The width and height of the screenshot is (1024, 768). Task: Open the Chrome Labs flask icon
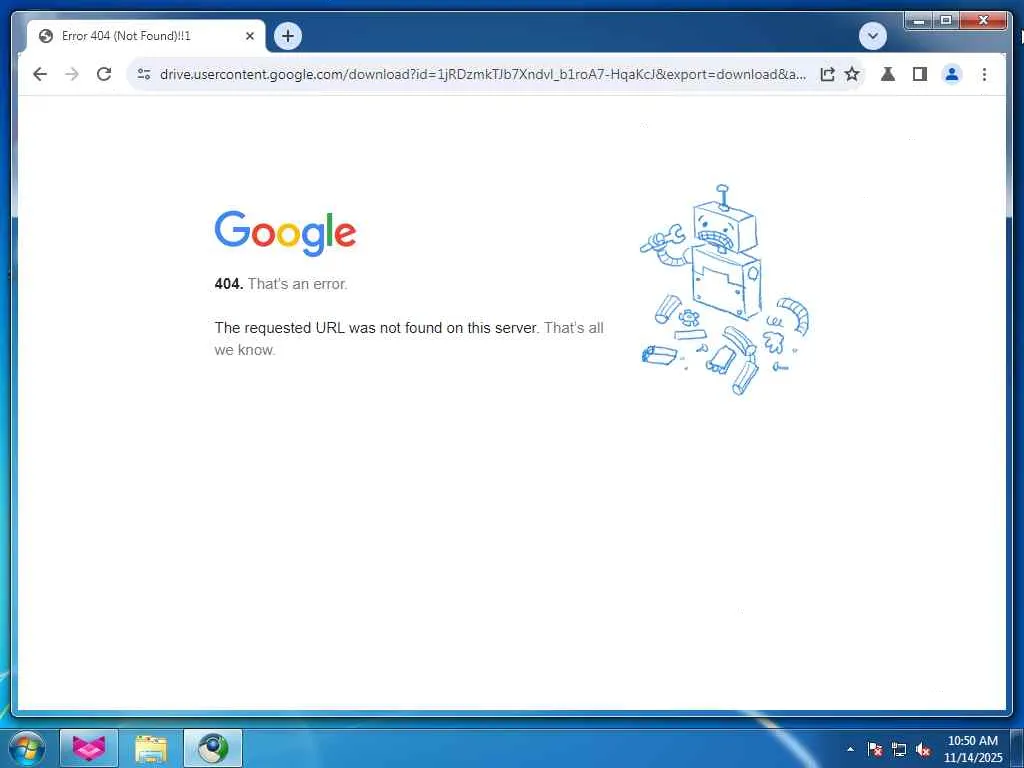[x=888, y=74]
